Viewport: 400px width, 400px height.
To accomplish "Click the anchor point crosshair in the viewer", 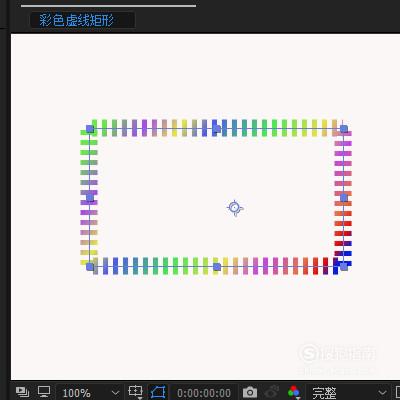I will pyautogui.click(x=235, y=208).
